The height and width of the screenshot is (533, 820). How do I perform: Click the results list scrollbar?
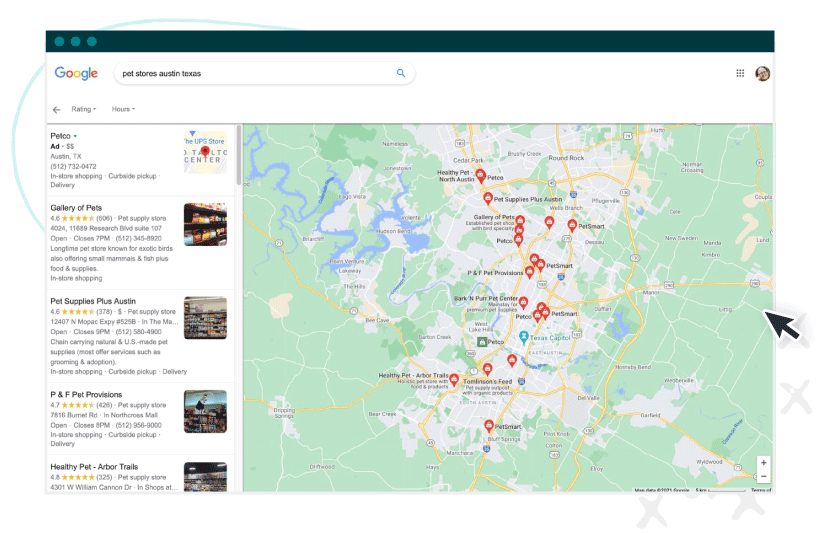(x=239, y=155)
